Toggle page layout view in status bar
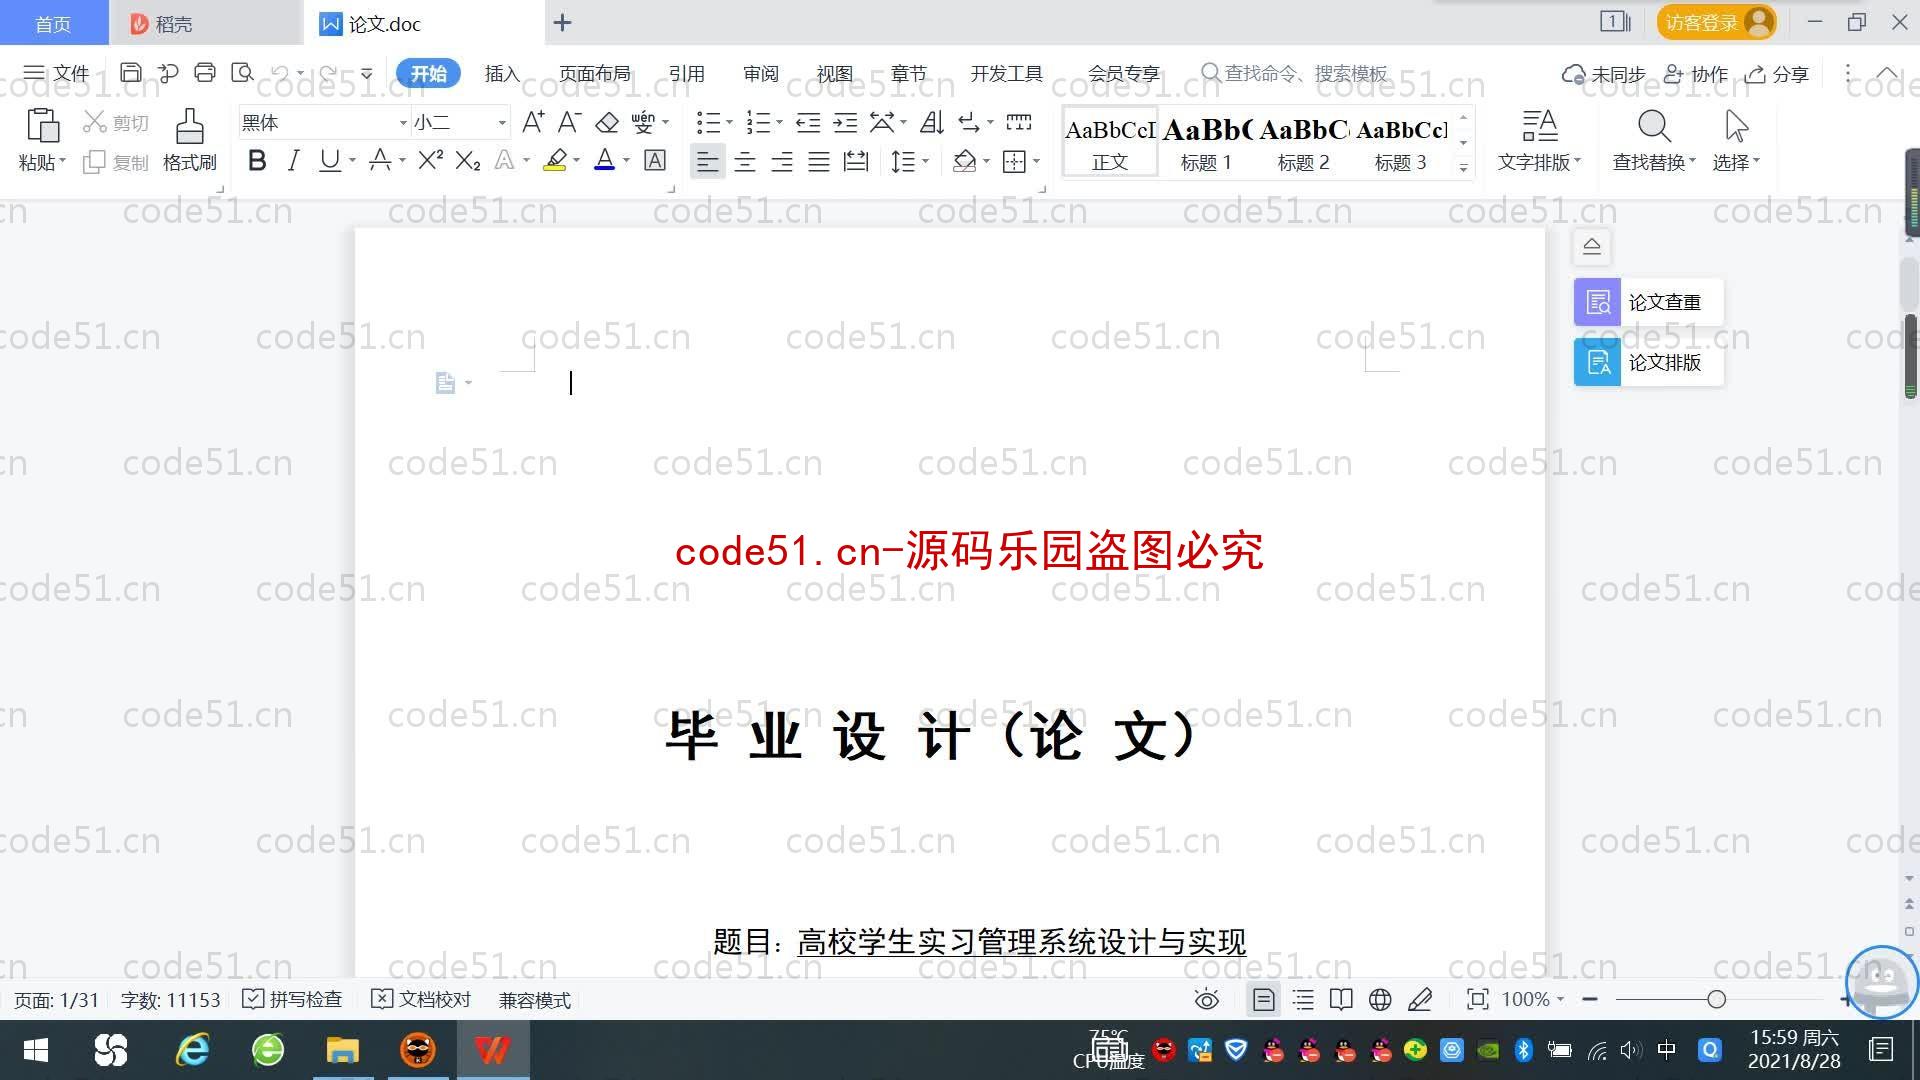 (1264, 999)
